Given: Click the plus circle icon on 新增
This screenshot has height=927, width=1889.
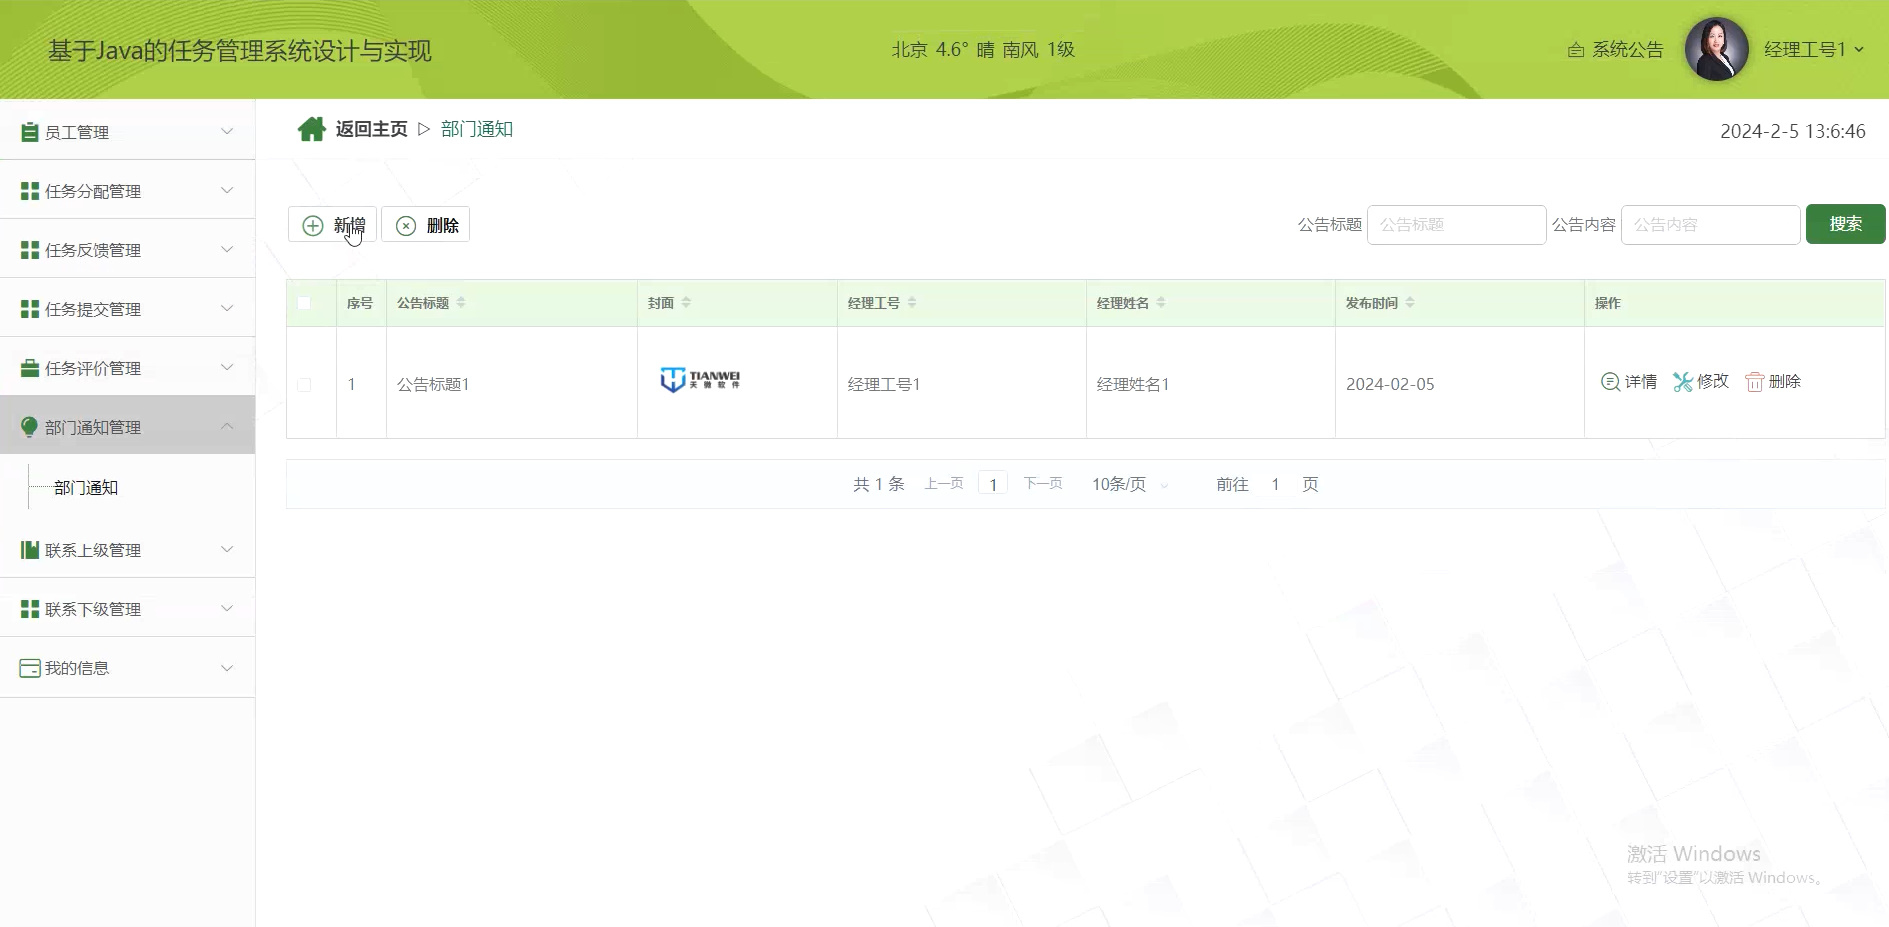Looking at the screenshot, I should pyautogui.click(x=313, y=226).
